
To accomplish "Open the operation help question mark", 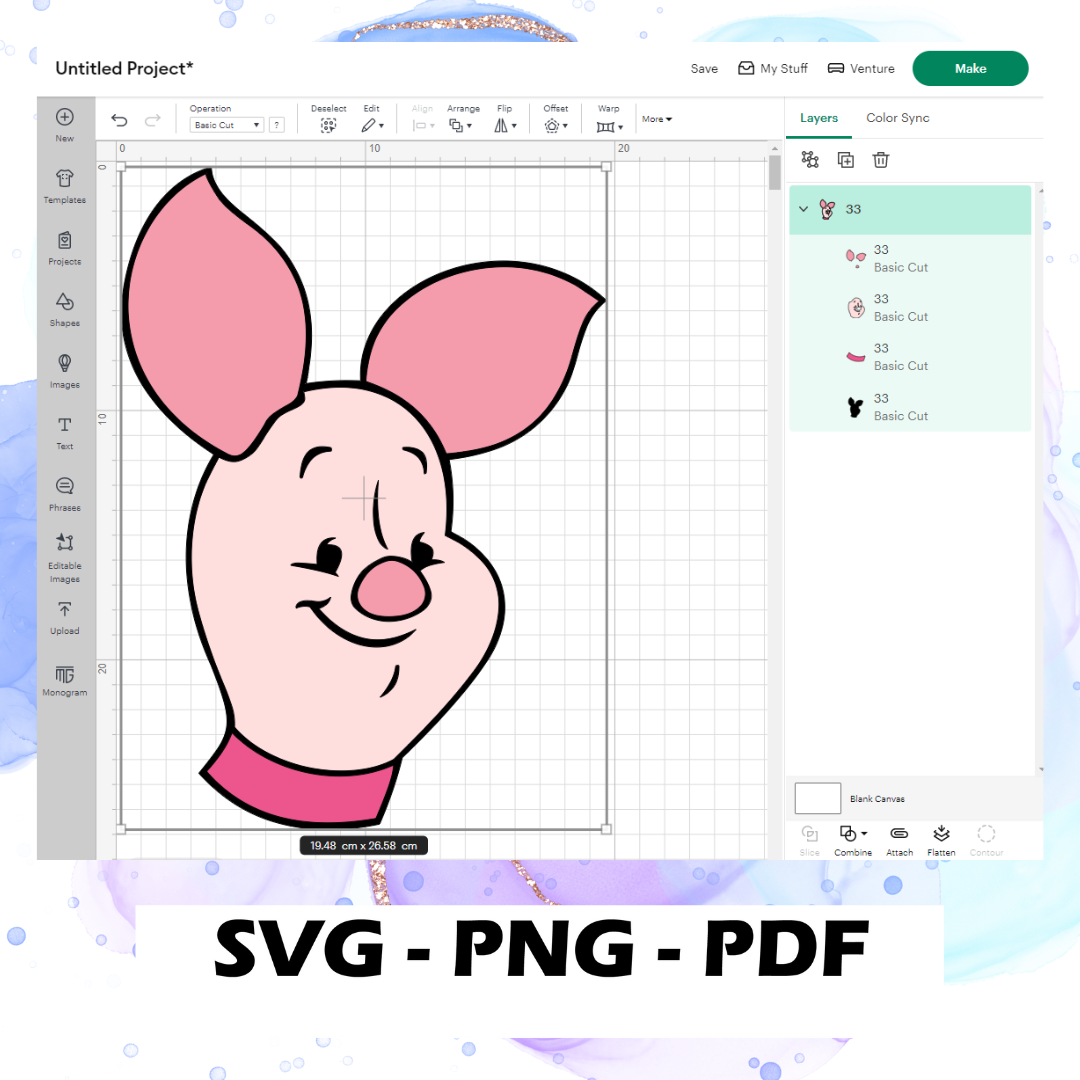I will tap(277, 125).
